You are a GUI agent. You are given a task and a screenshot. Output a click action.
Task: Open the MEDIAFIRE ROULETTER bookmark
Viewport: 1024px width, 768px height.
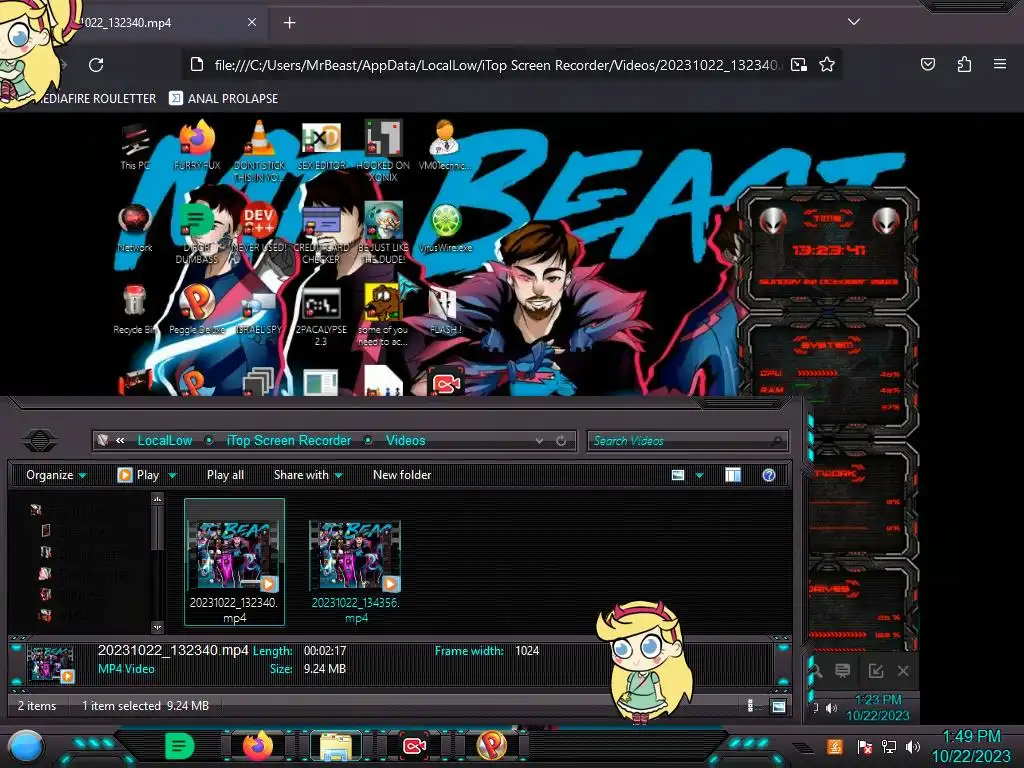tap(95, 99)
